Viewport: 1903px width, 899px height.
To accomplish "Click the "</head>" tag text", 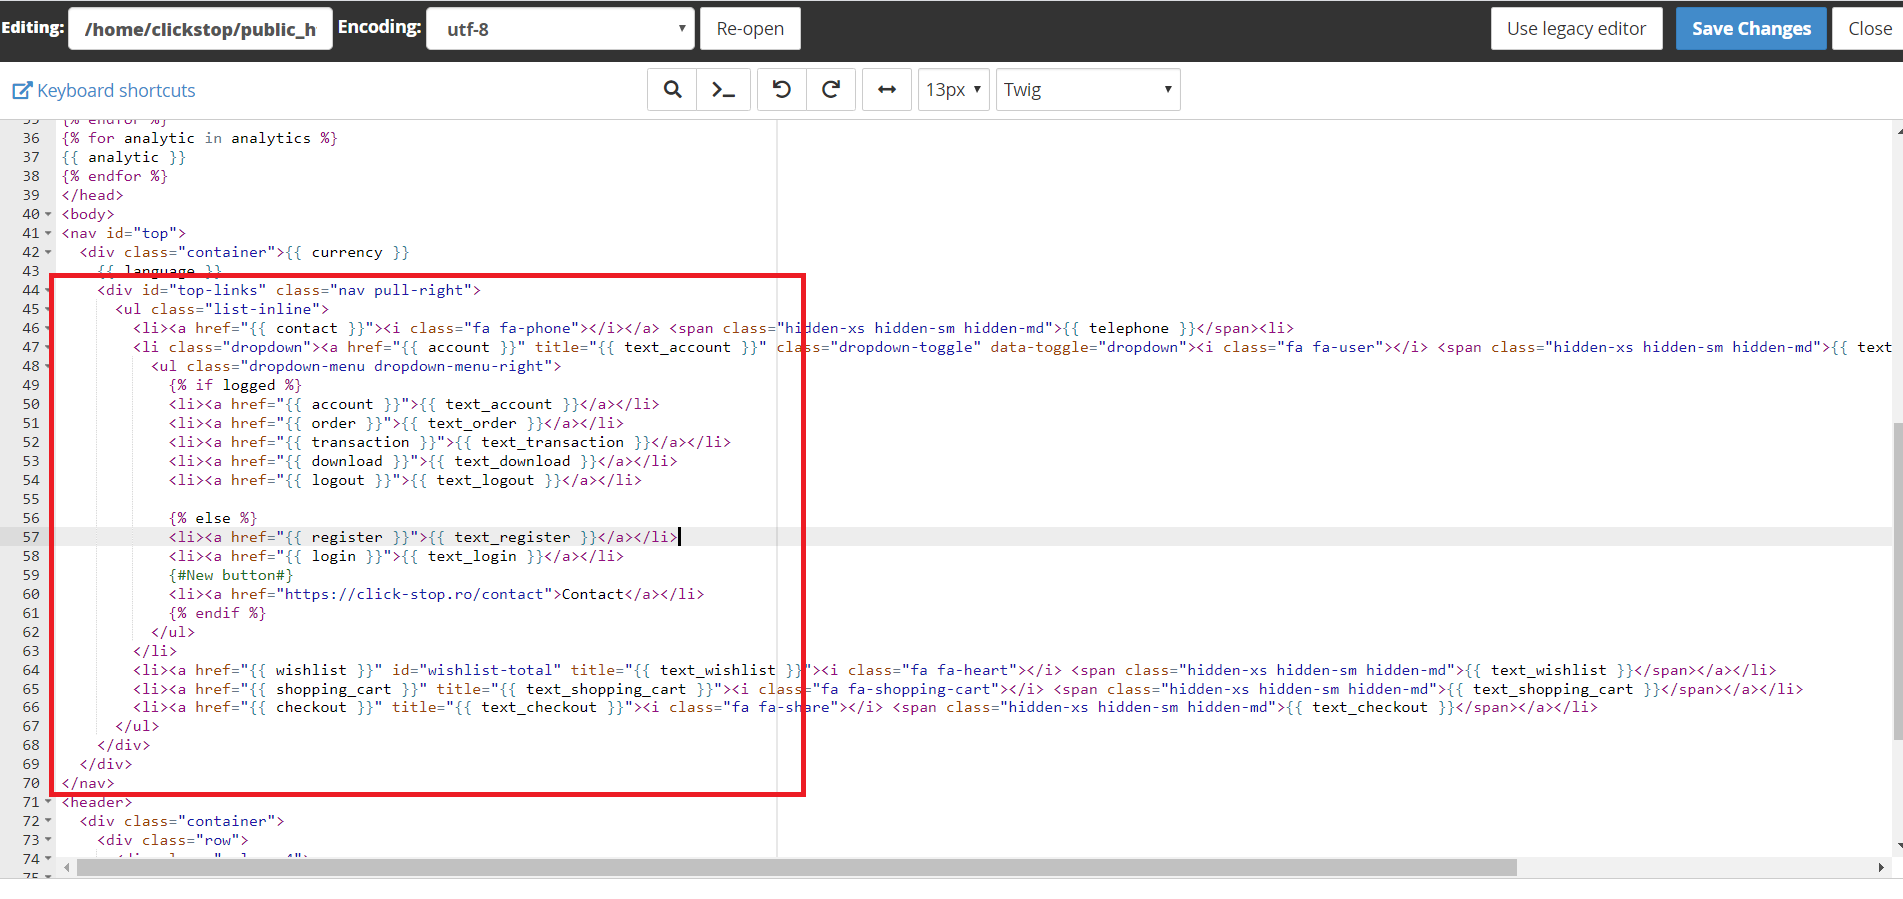I will (93, 195).
